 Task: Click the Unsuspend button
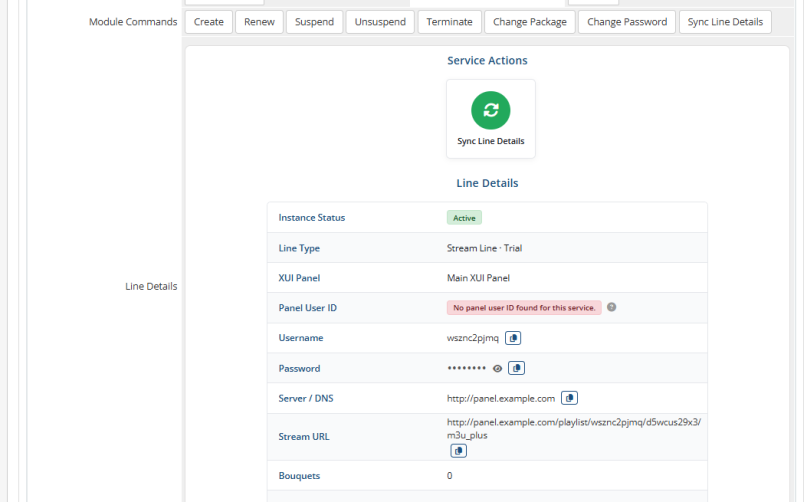point(380,22)
